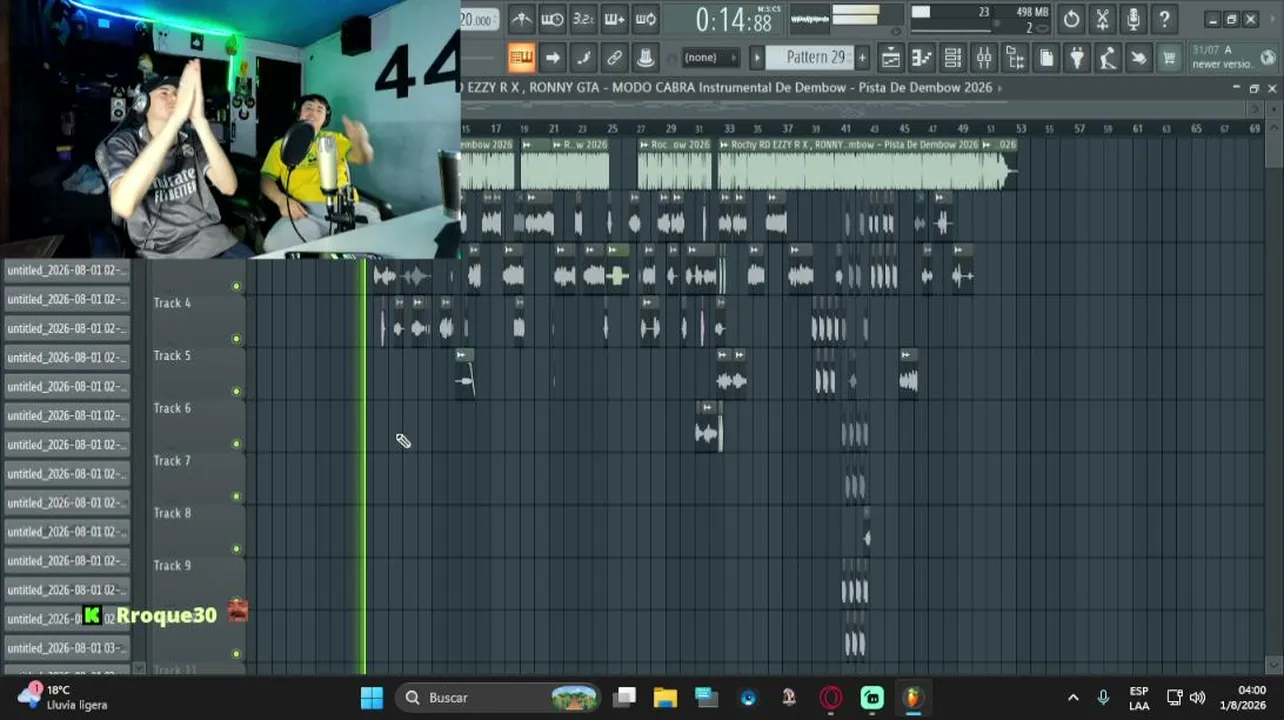Toggle blend recording (overdub) icon
This screenshot has height=720, width=1284.
614,19
